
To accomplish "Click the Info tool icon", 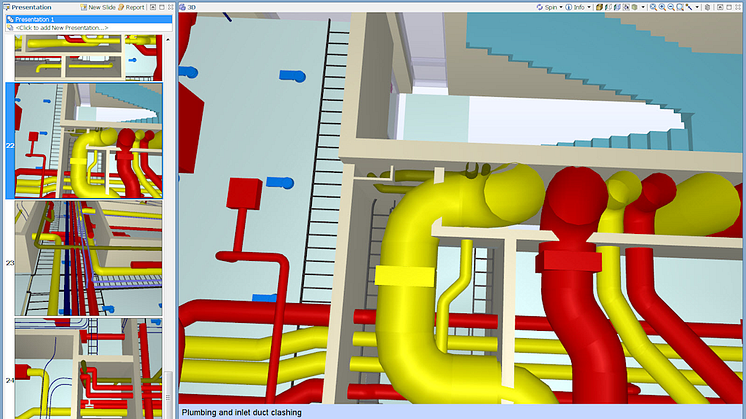I will [569, 7].
